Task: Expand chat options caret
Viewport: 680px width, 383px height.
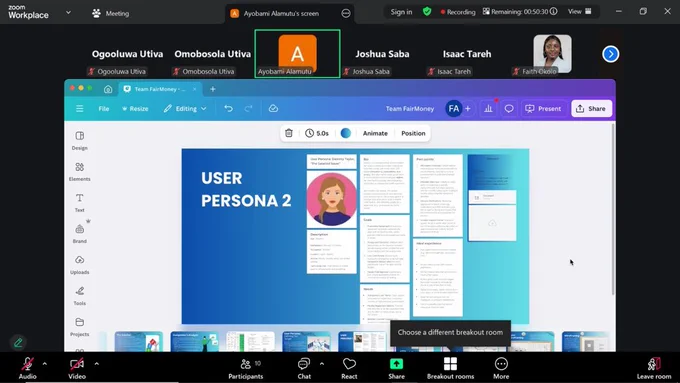Action: [322, 363]
